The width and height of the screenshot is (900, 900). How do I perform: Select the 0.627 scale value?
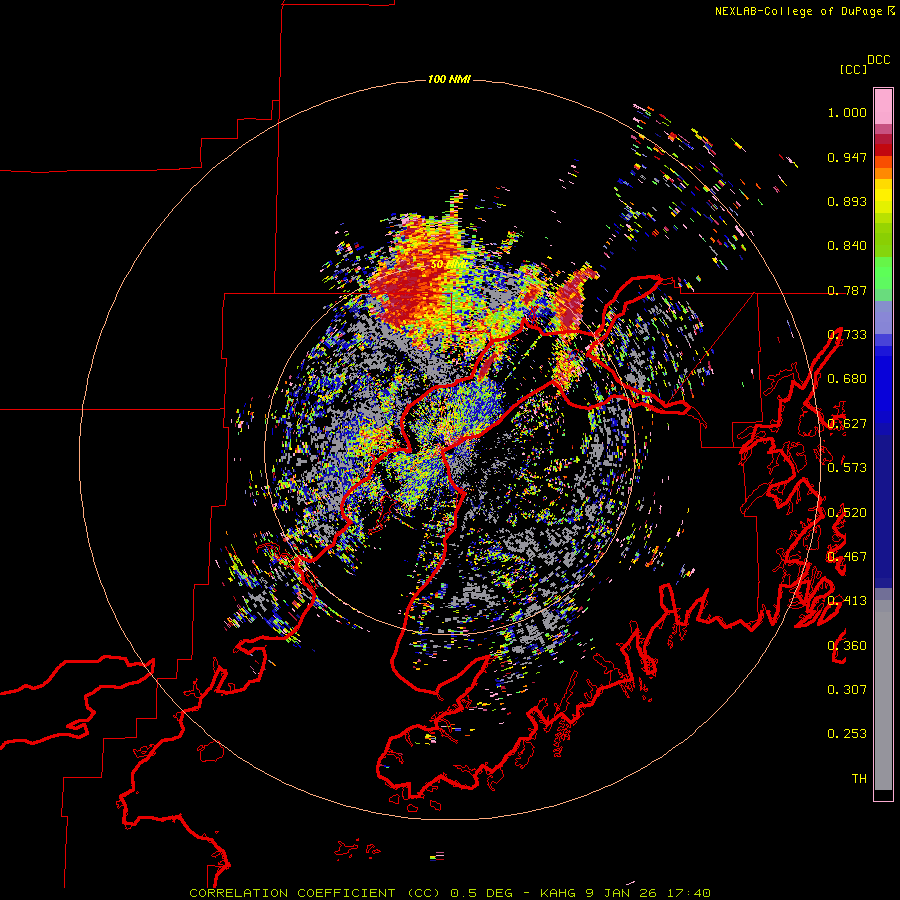pyautogui.click(x=847, y=424)
